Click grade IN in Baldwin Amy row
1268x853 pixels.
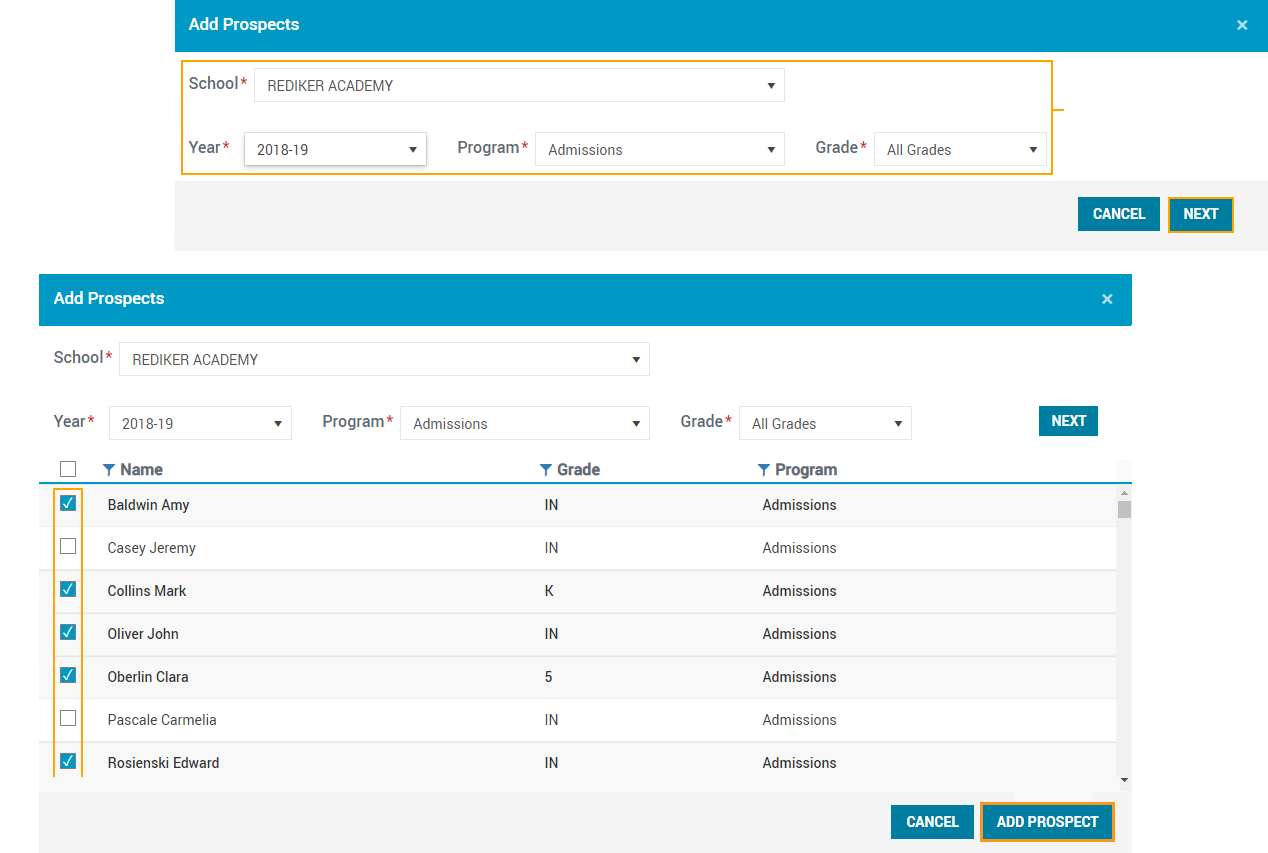pos(551,505)
